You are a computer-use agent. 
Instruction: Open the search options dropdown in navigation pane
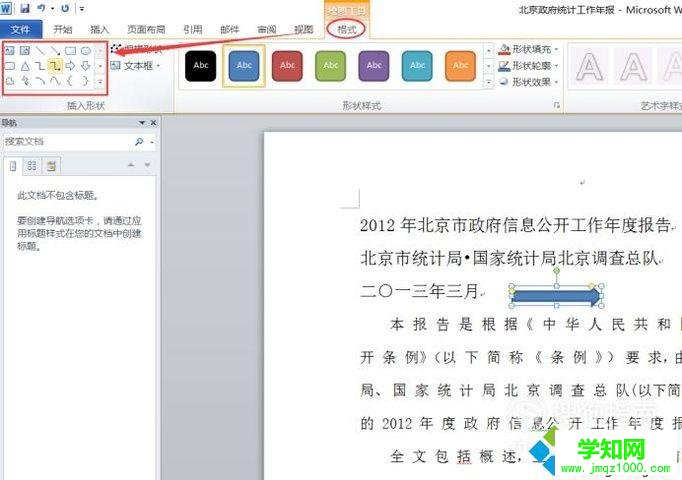tap(152, 142)
